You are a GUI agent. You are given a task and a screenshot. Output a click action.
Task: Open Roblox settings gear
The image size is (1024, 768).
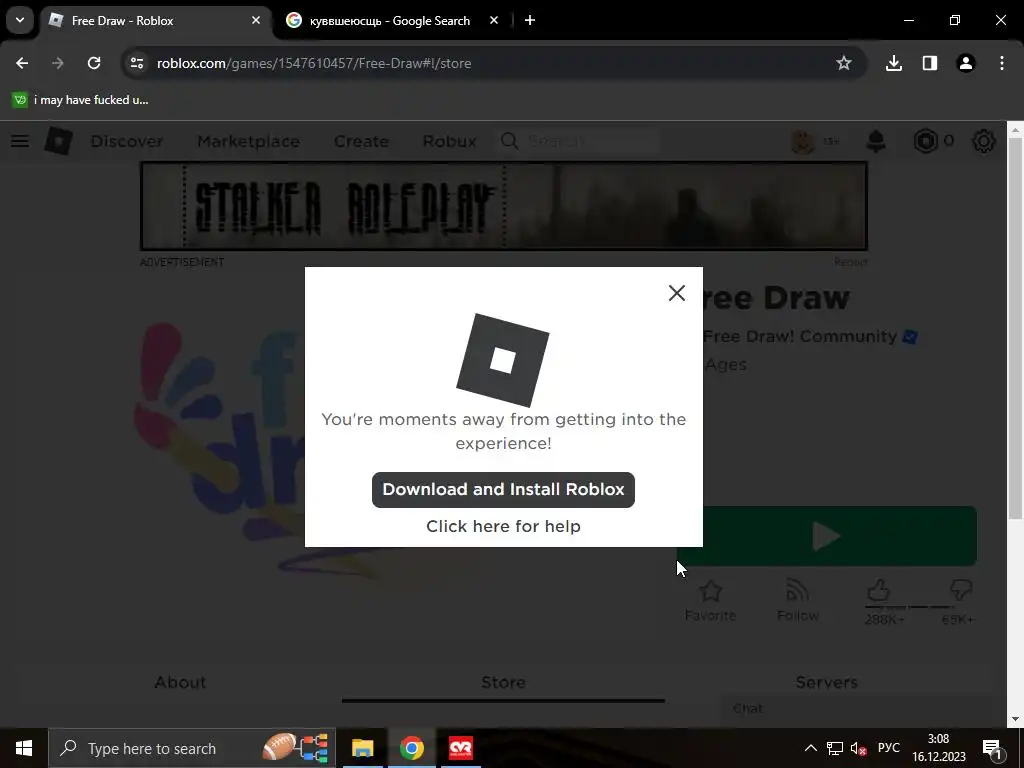pos(984,141)
